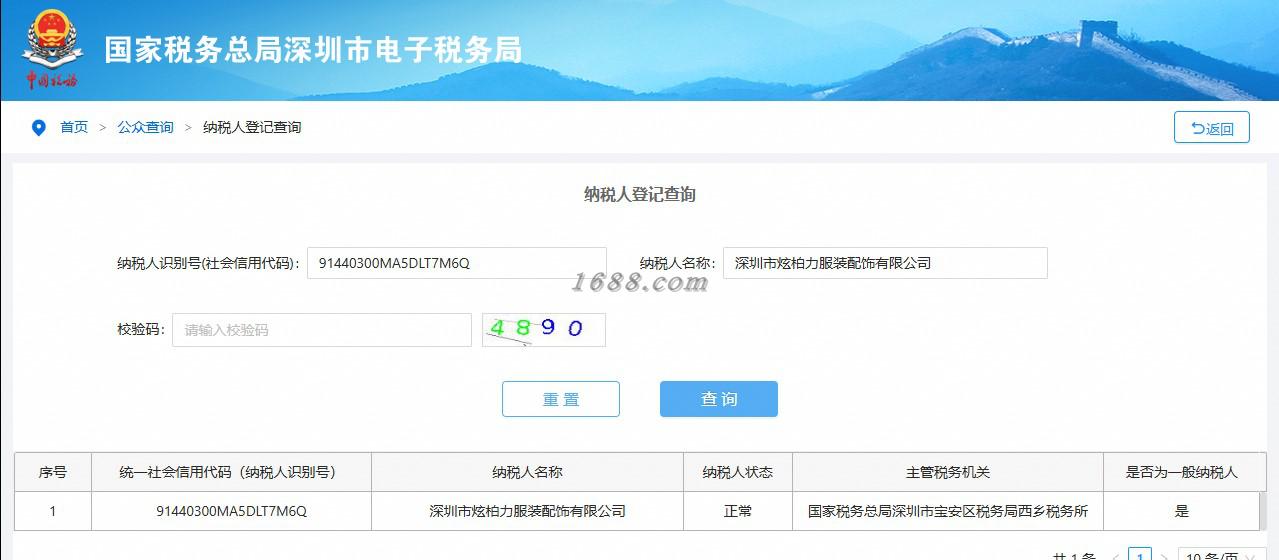Click 纳税人登记查询 breadcrumb text
The width and height of the screenshot is (1279, 560).
252,127
